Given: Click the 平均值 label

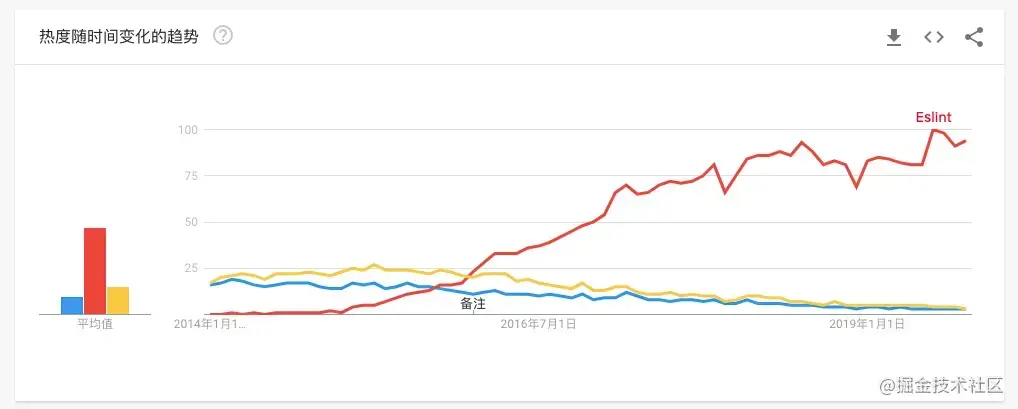Looking at the screenshot, I should point(95,324).
